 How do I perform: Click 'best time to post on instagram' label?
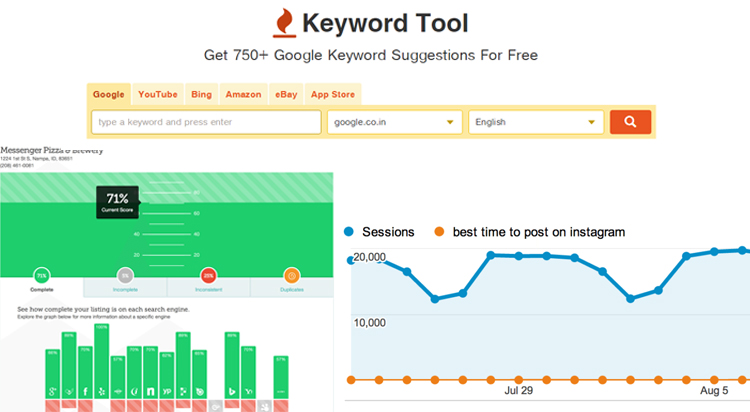539,232
